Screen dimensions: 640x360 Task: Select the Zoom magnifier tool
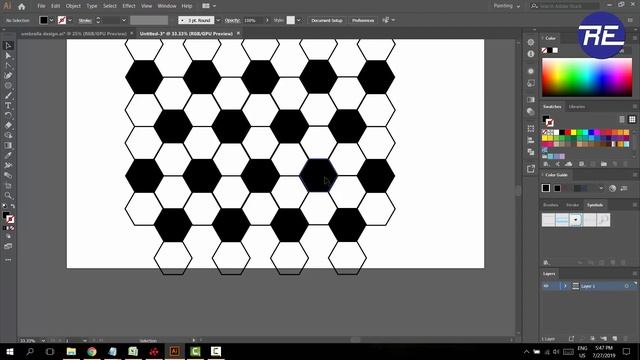(8, 196)
